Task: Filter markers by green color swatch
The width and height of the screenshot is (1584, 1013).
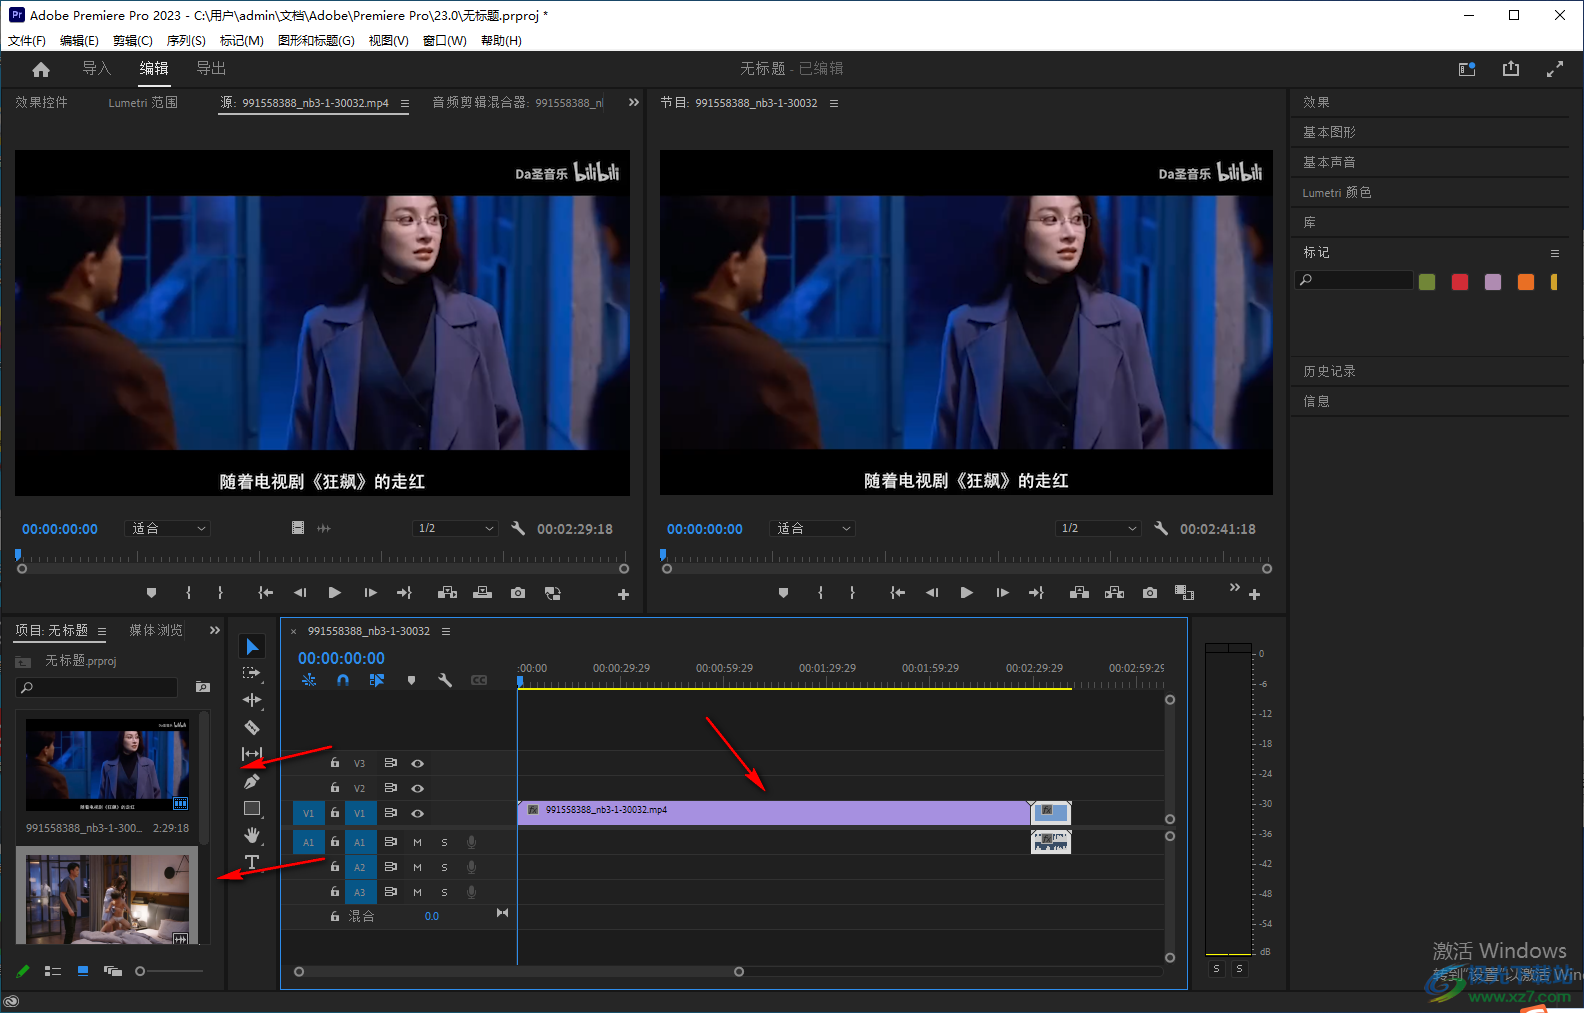Action: click(x=1427, y=282)
